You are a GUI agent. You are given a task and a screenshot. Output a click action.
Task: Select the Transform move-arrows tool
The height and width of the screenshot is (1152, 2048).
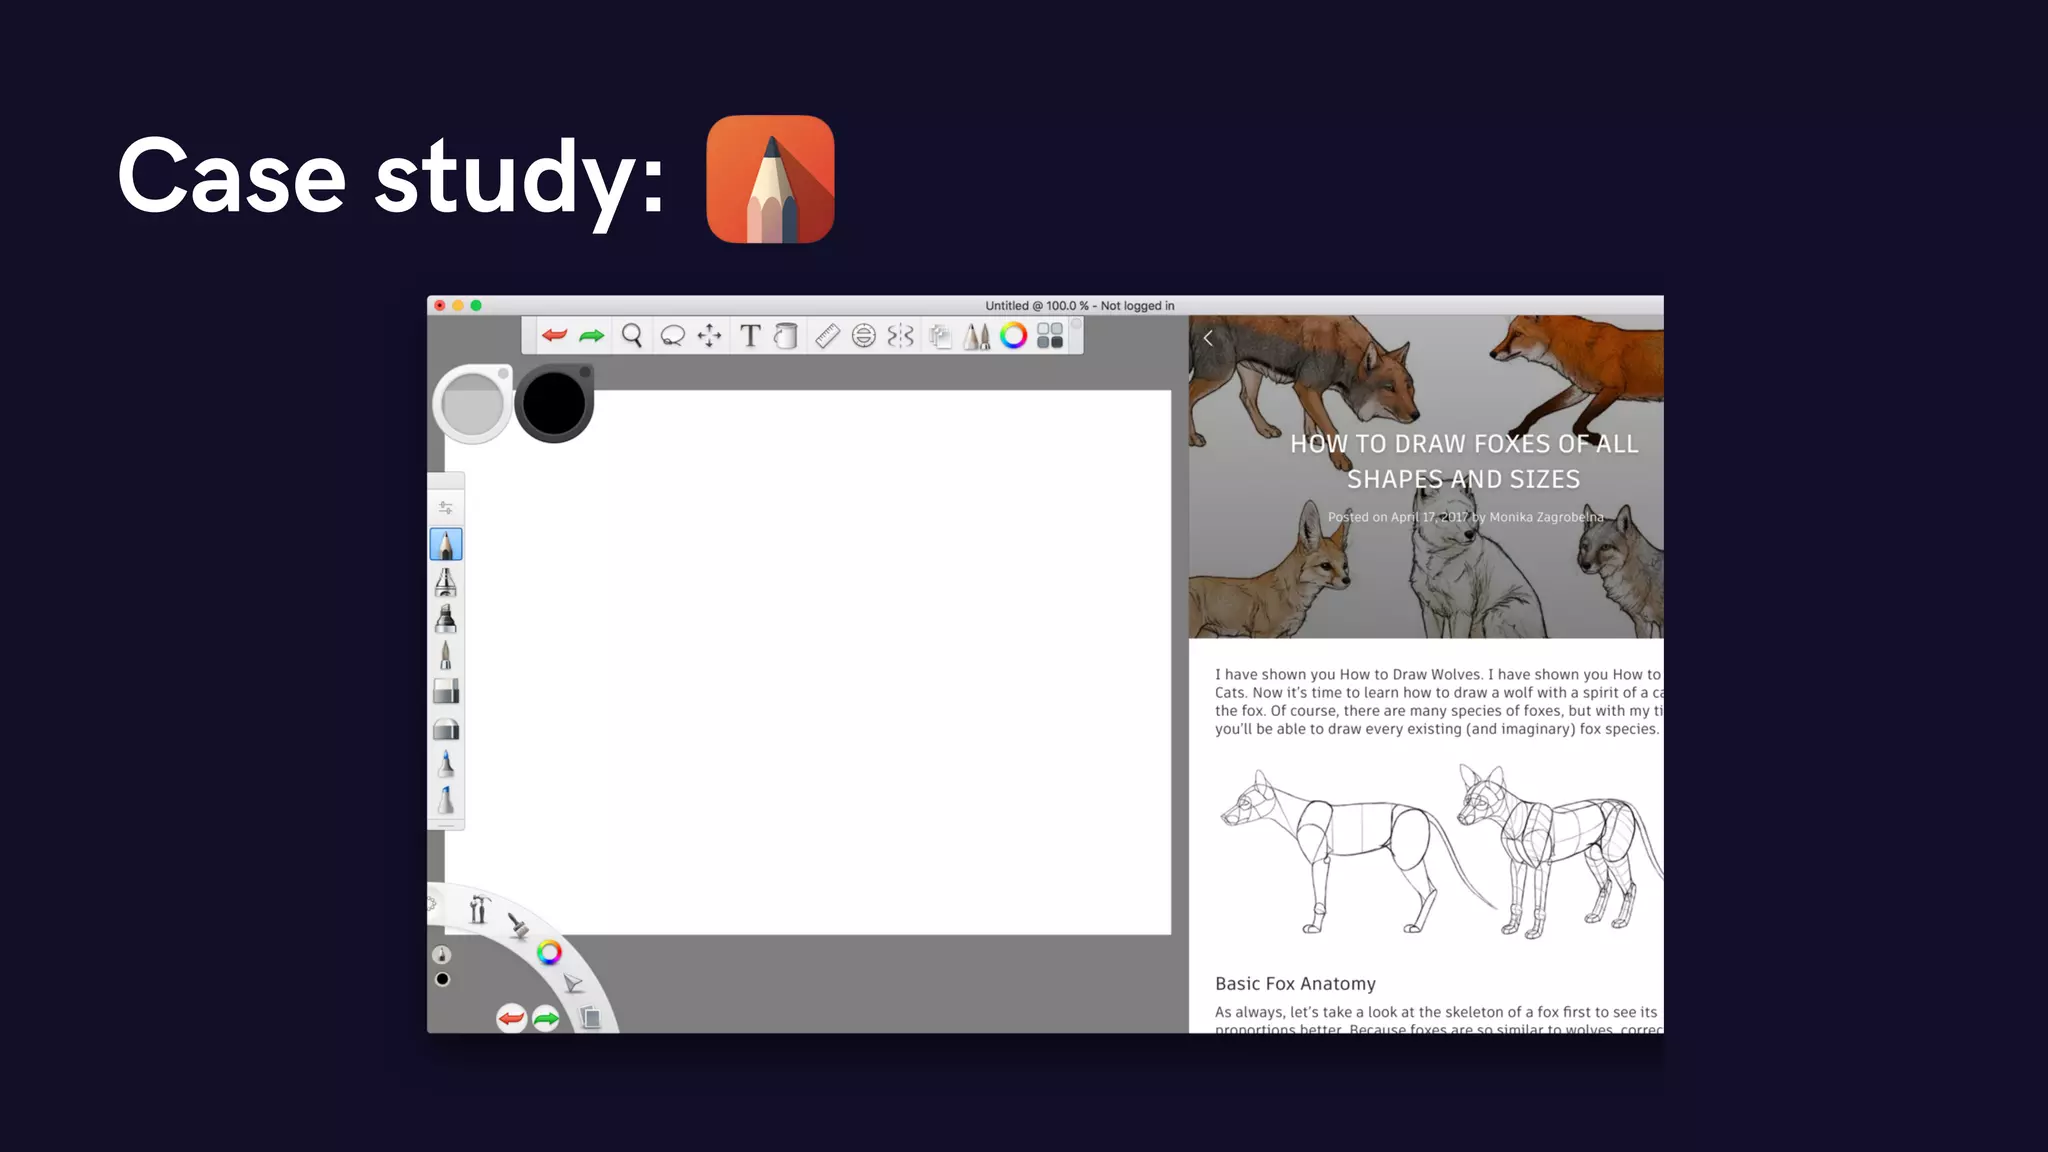tap(709, 336)
